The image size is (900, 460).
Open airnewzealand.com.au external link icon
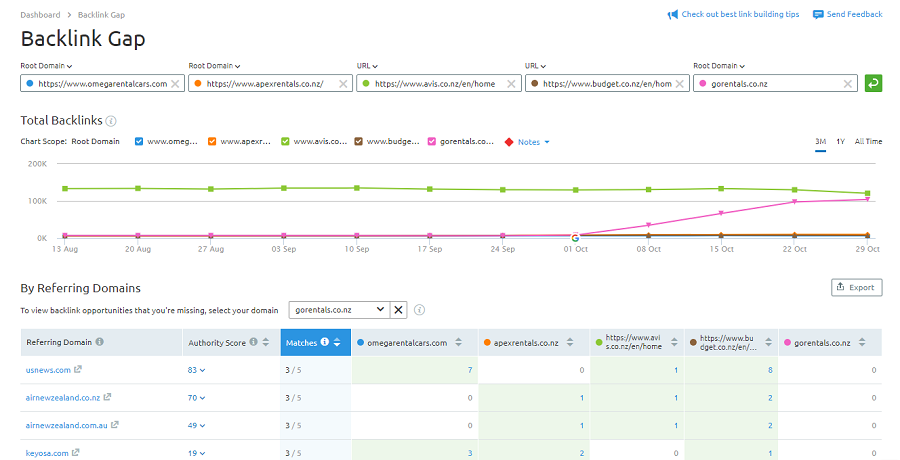[x=115, y=425]
